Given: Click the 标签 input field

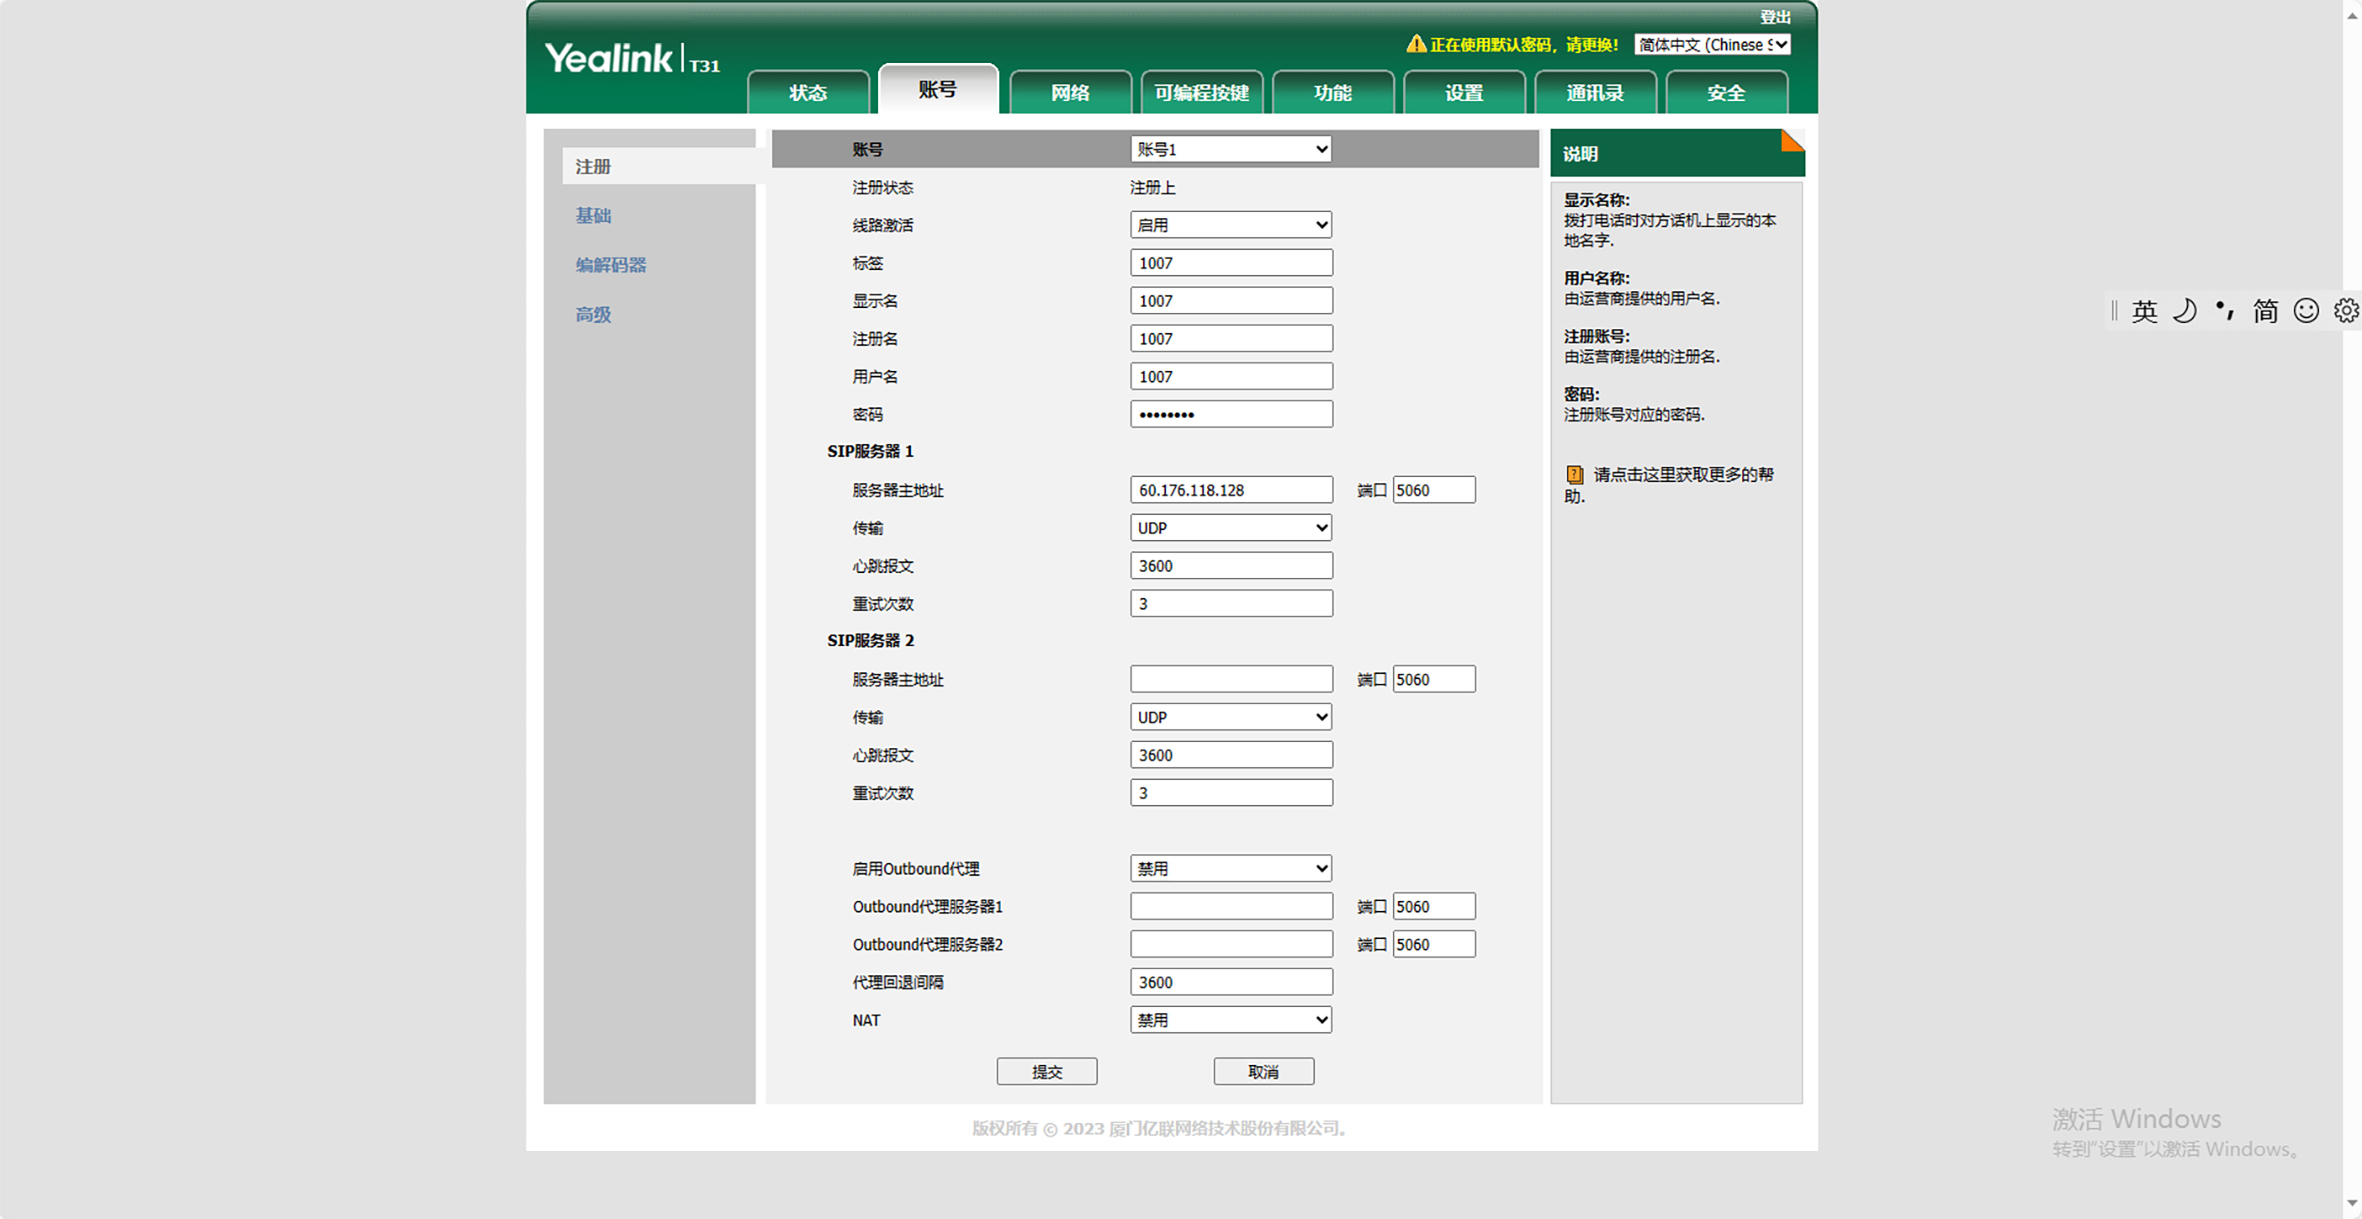Looking at the screenshot, I should click(1231, 263).
